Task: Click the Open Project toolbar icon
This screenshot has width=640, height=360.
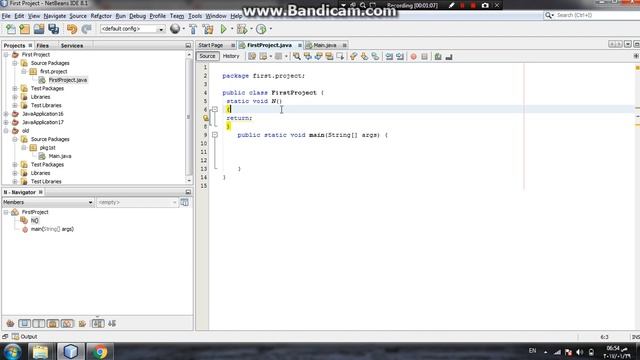Action: click(39, 29)
